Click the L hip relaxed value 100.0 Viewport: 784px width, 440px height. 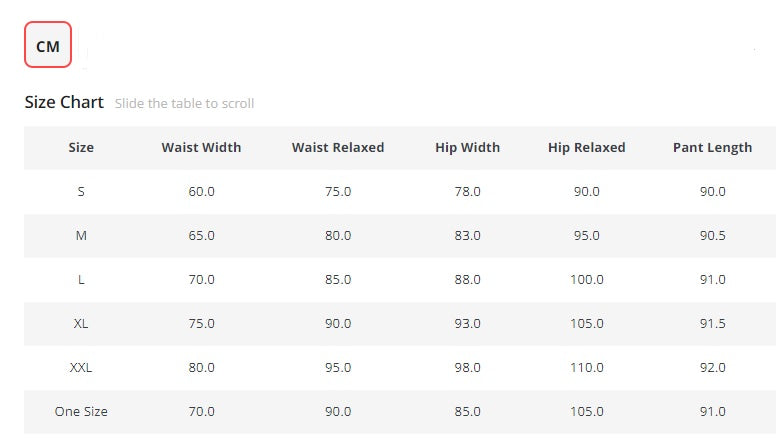(x=586, y=280)
